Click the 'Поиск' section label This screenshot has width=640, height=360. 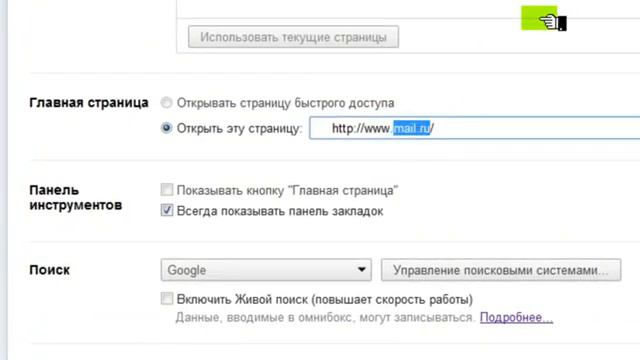pyautogui.click(x=49, y=270)
